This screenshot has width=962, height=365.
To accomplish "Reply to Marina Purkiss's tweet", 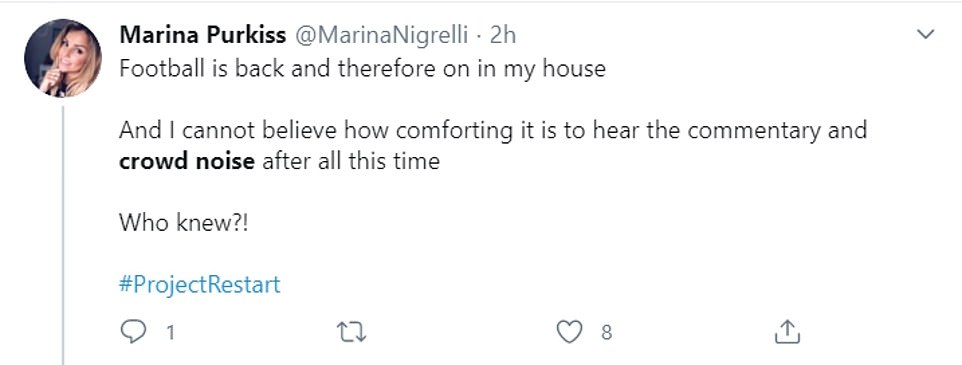I will [133, 332].
